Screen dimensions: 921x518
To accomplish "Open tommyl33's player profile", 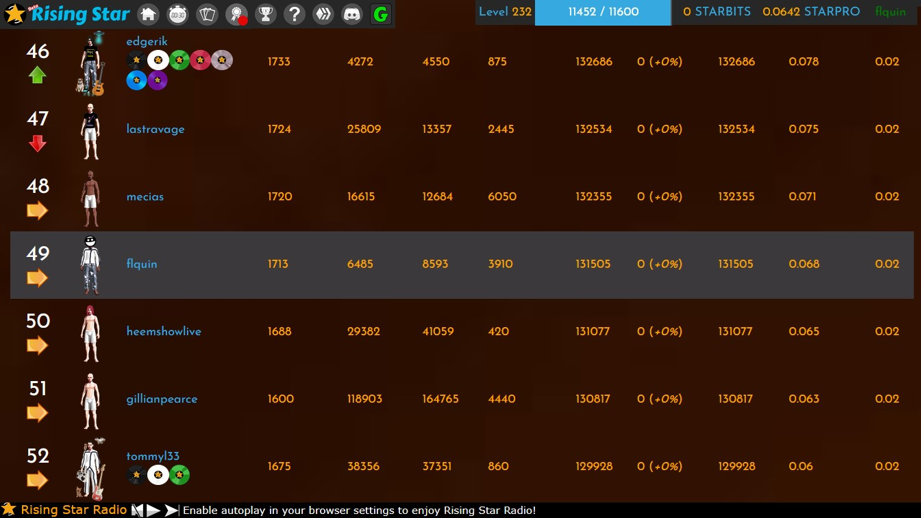I will [x=153, y=456].
